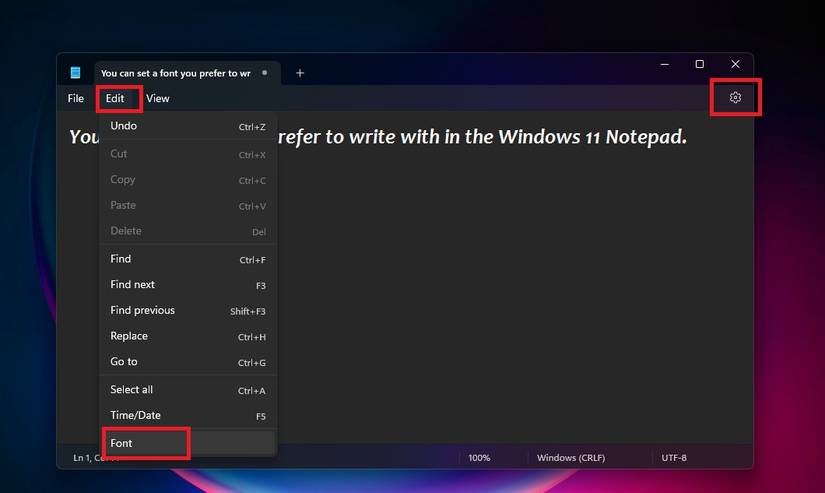Choose Undo from the Edit menu

click(x=188, y=126)
